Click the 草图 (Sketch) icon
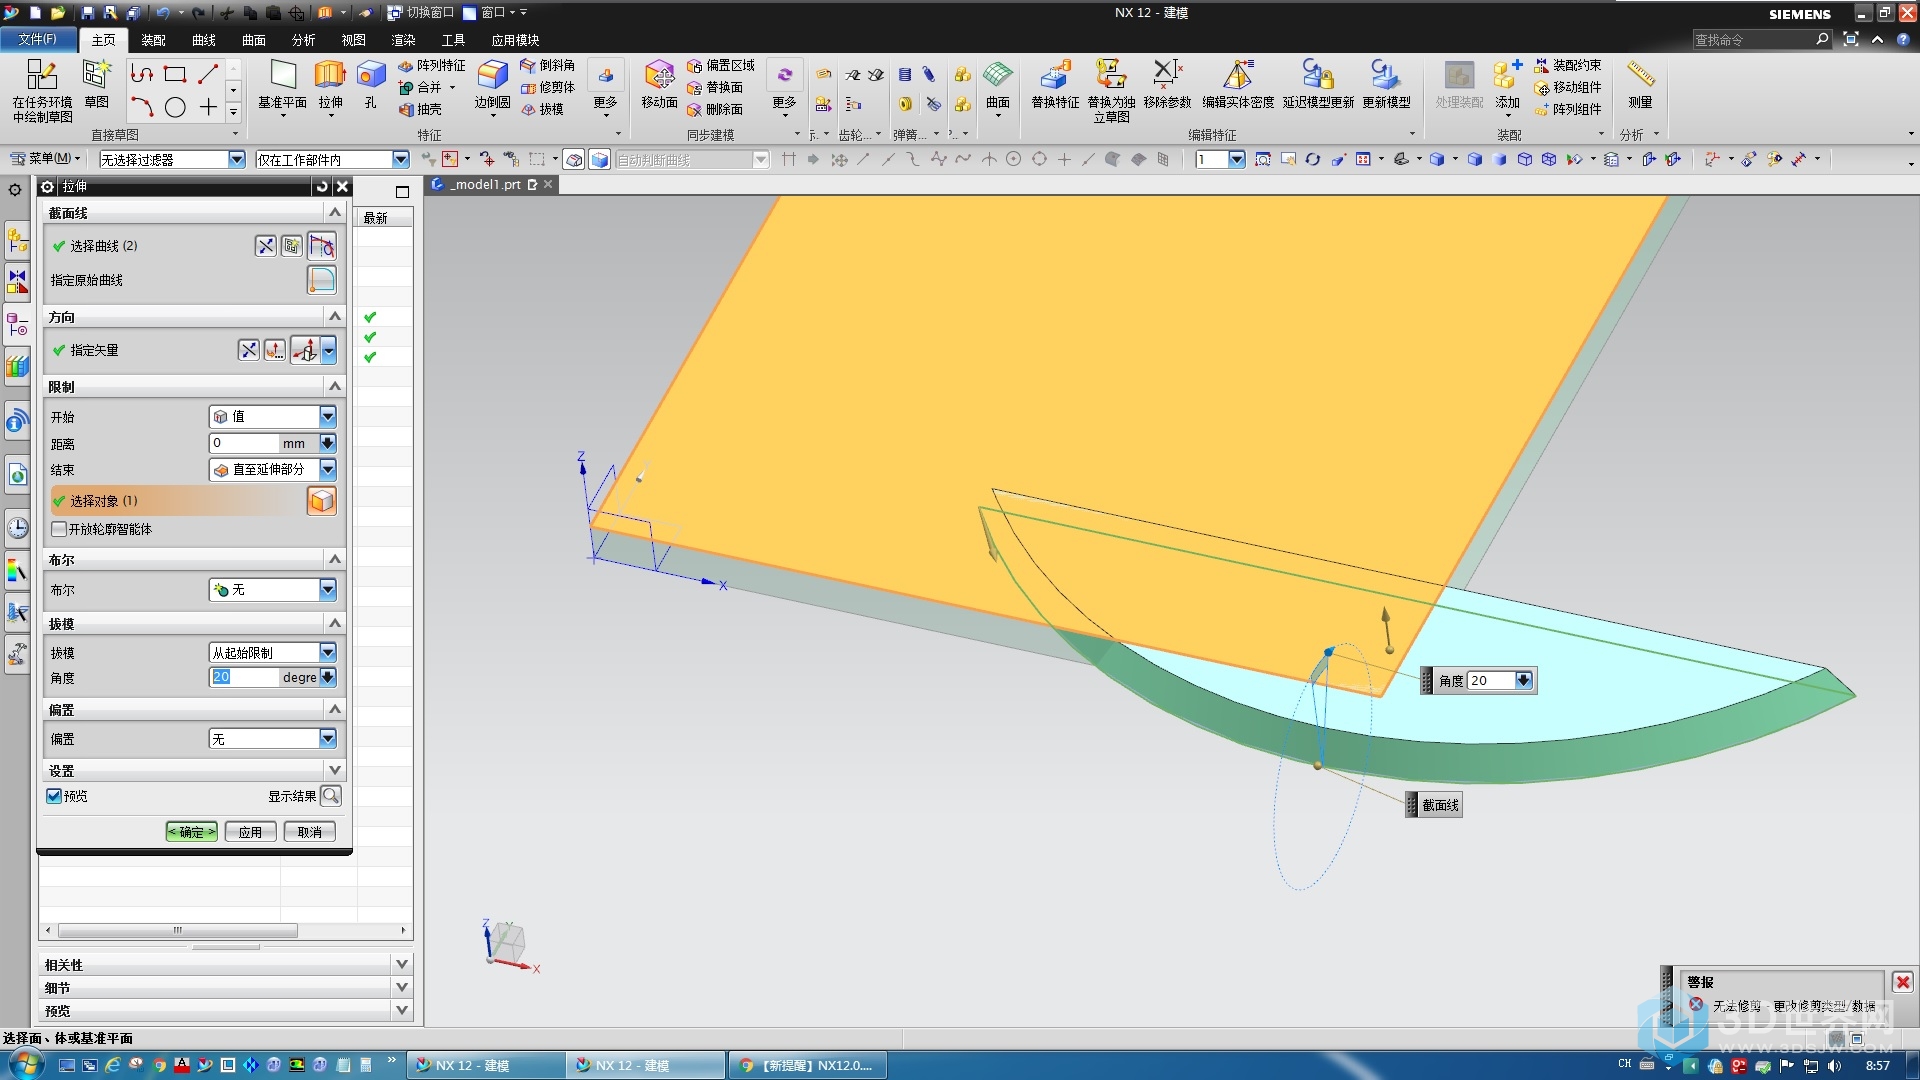The height and width of the screenshot is (1080, 1920). [x=97, y=85]
